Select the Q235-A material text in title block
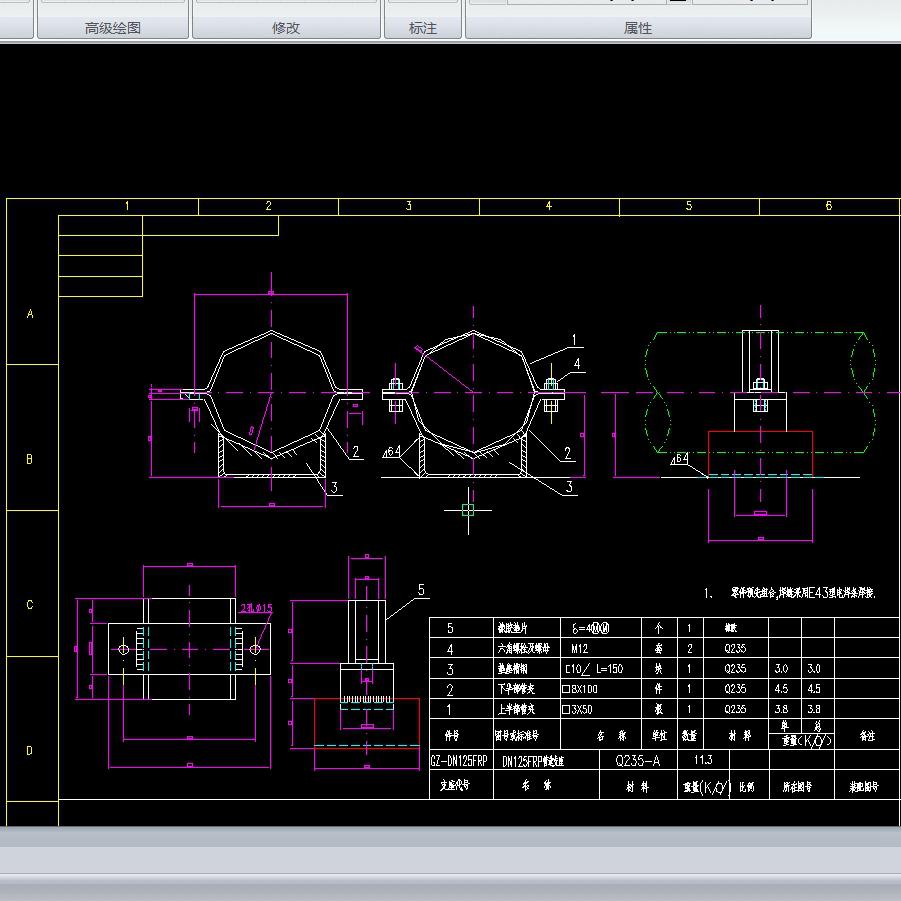 (x=637, y=761)
